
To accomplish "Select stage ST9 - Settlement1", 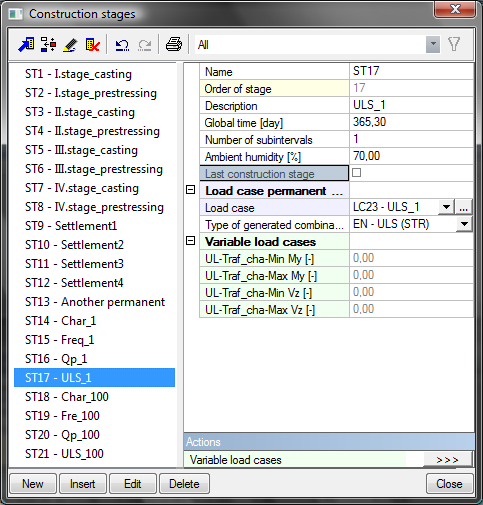I will click(x=71, y=226).
